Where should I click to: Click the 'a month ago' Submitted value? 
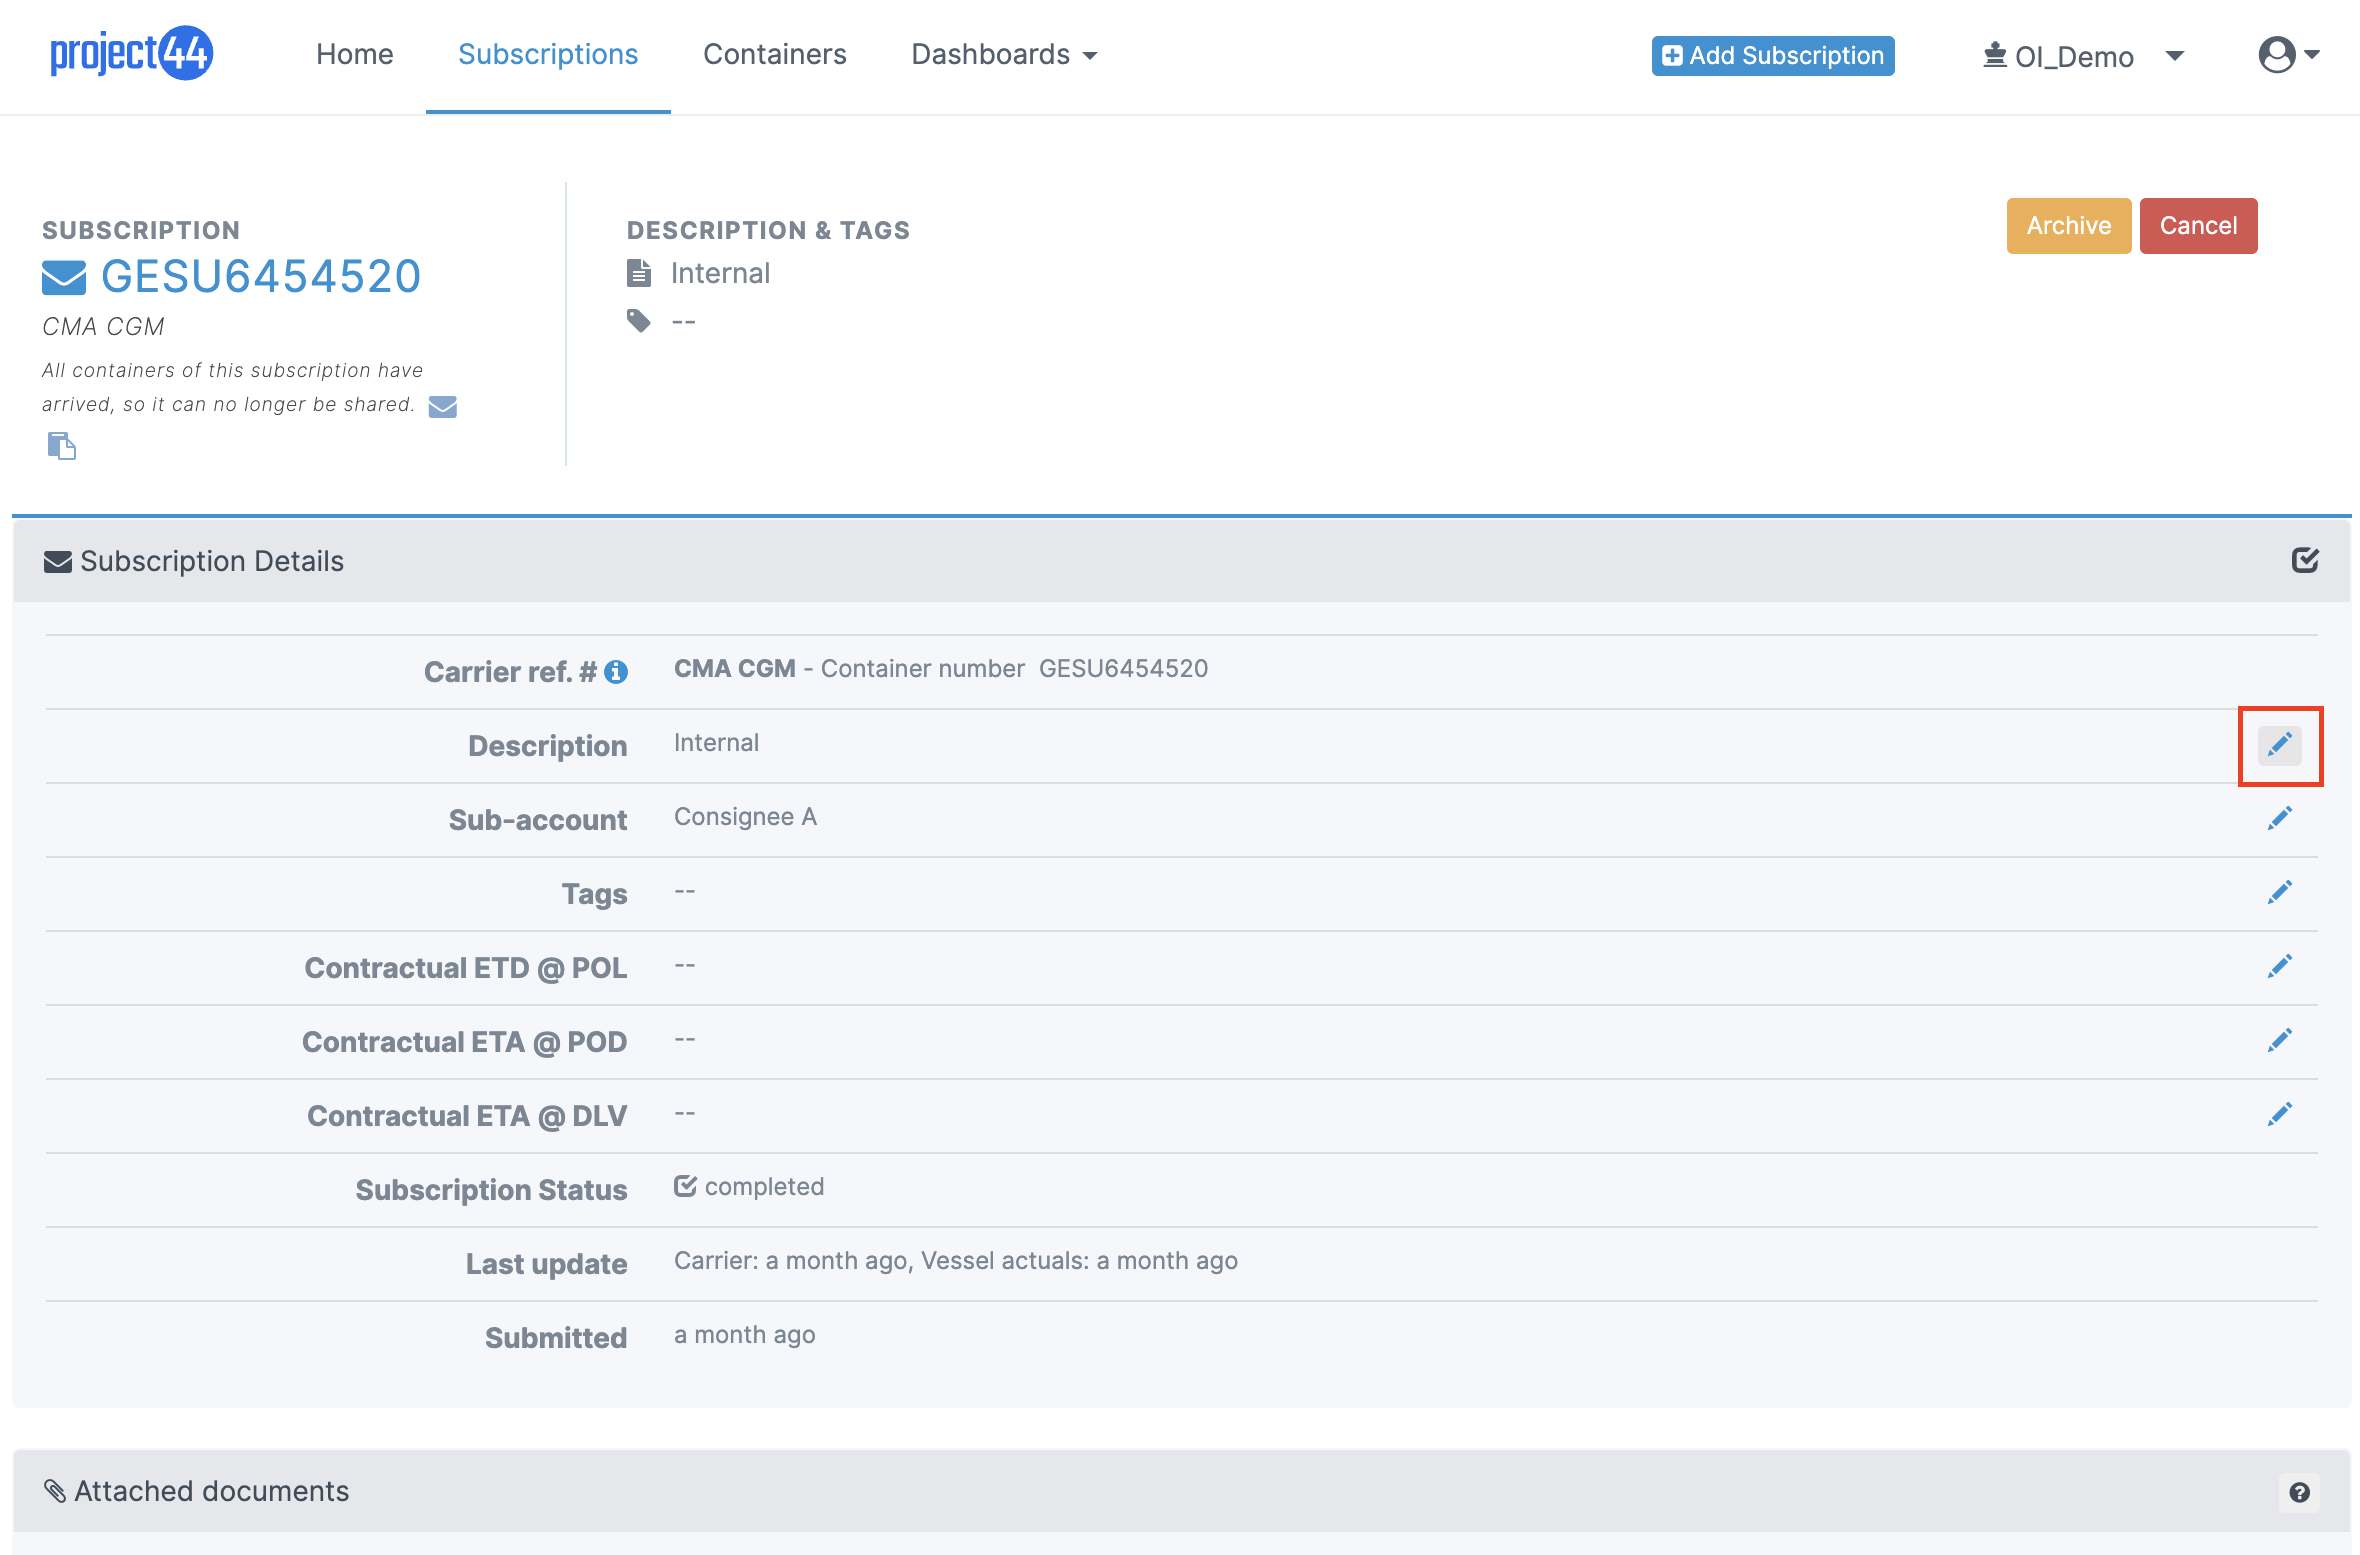pyautogui.click(x=744, y=1335)
